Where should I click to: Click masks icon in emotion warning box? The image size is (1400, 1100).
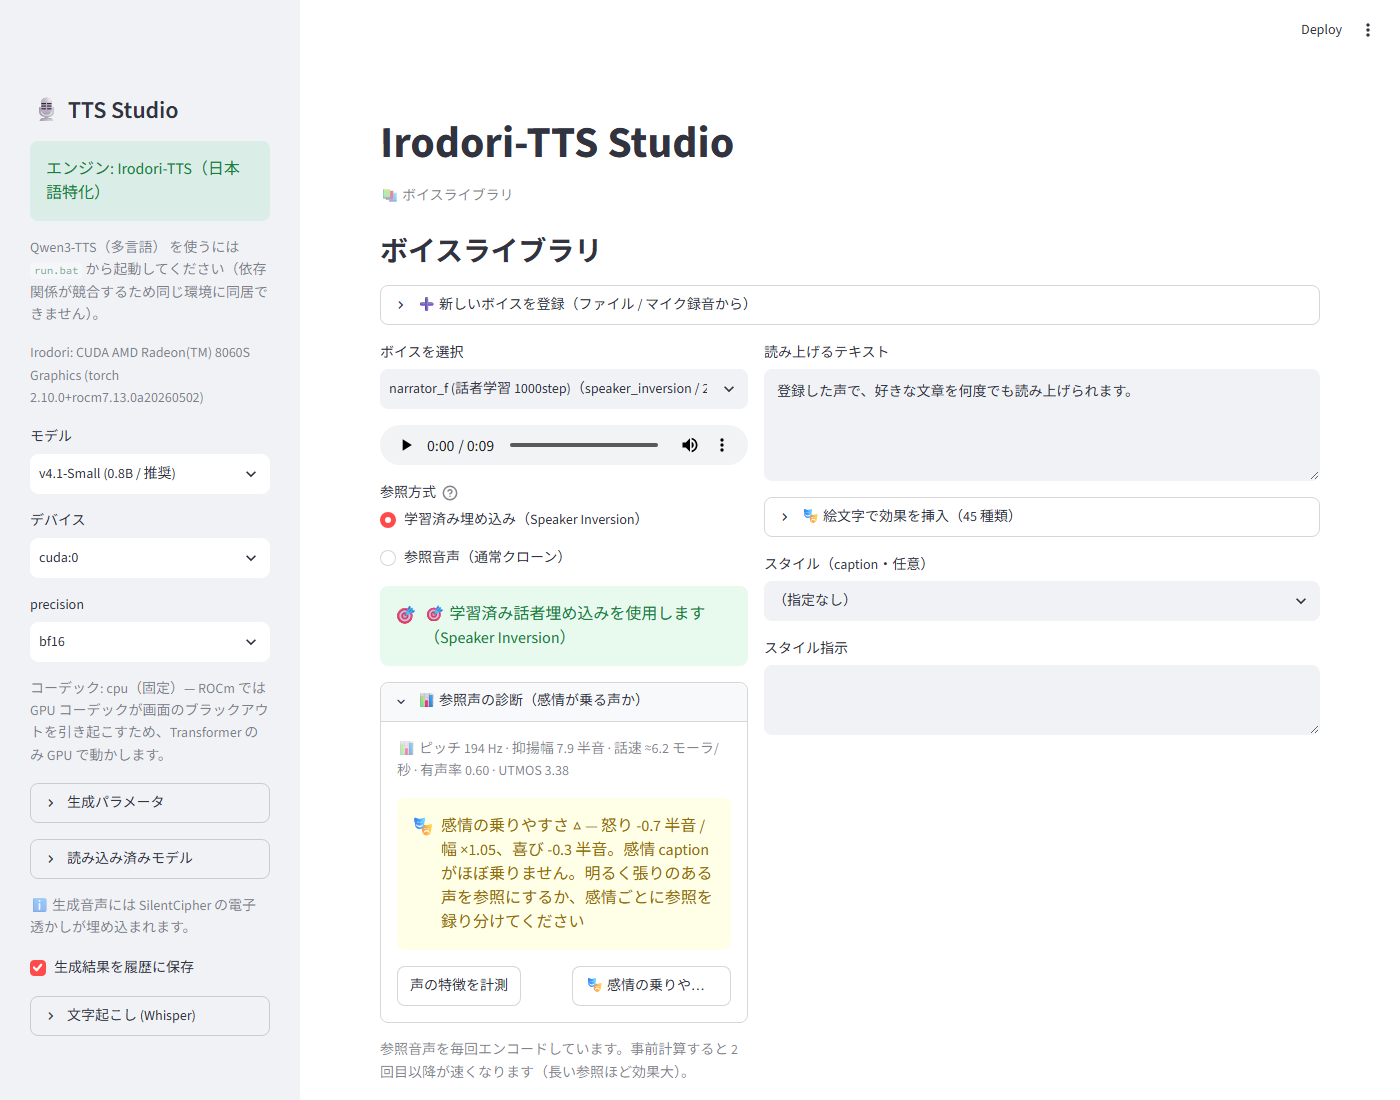pyautogui.click(x=423, y=826)
